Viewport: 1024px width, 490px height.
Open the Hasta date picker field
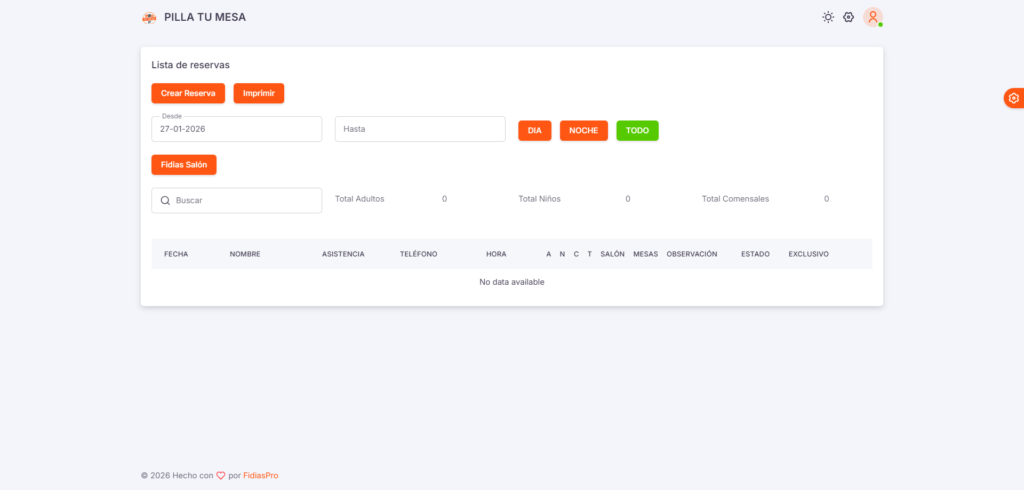[419, 129]
